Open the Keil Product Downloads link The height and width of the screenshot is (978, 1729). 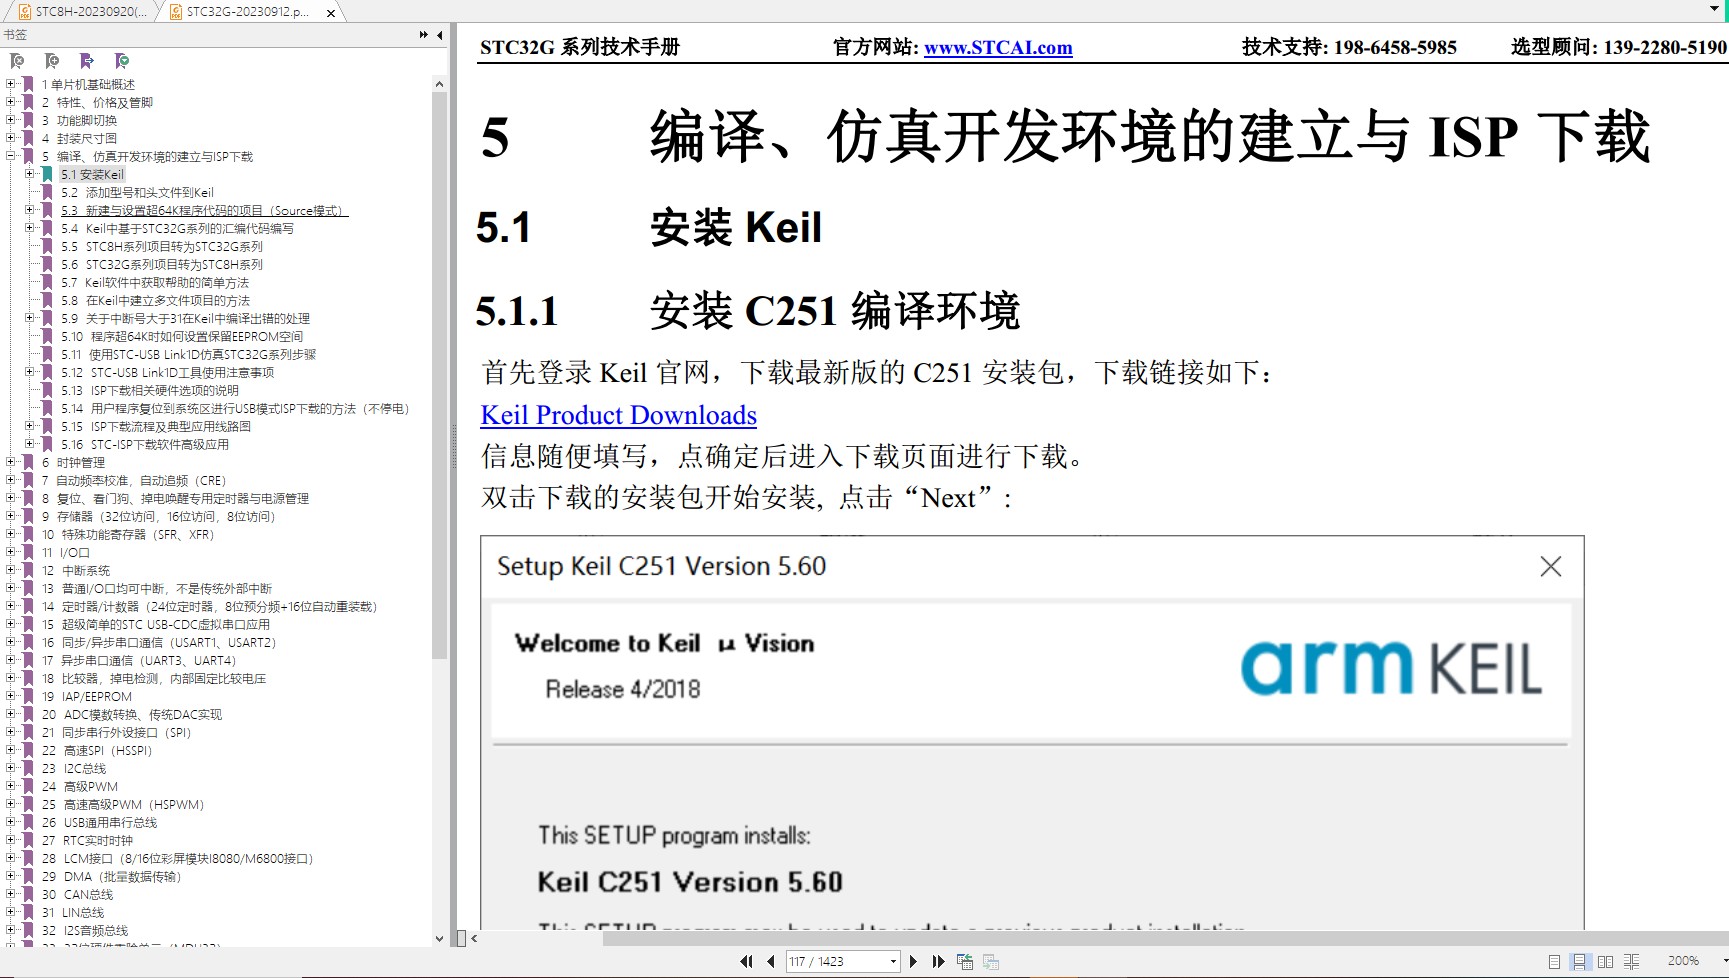(x=619, y=415)
